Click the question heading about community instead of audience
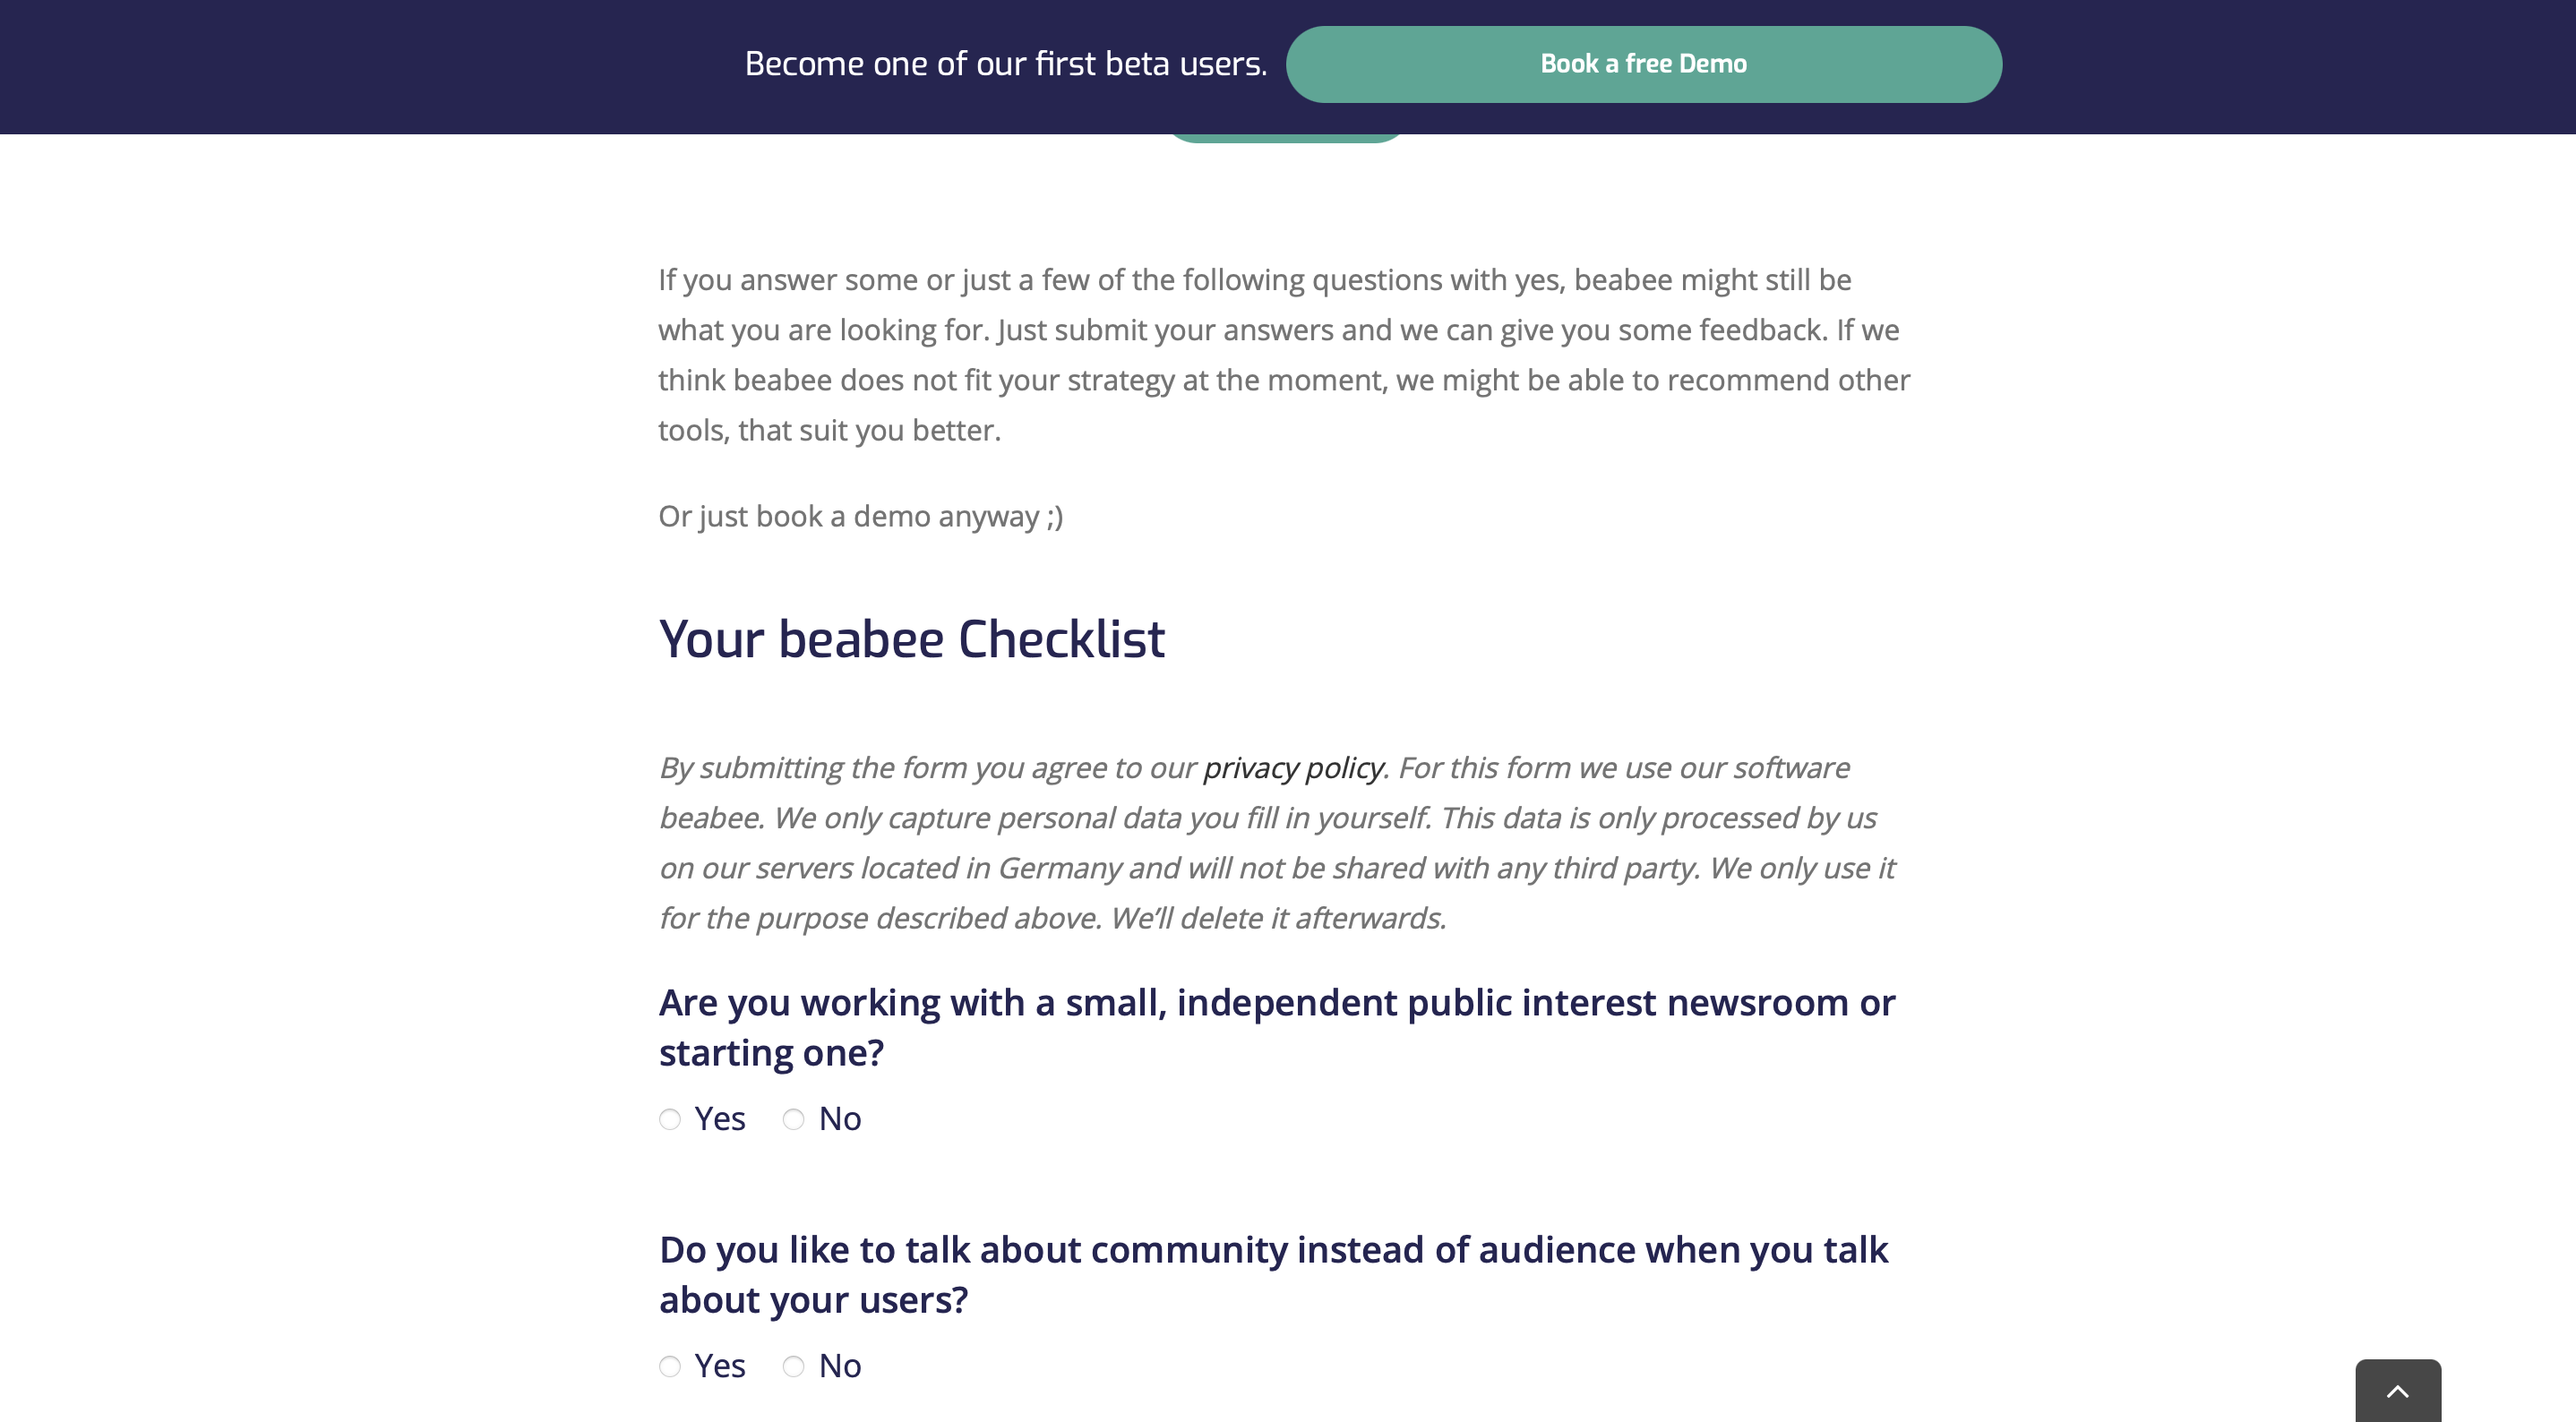The height and width of the screenshot is (1422, 2576). 1273,1274
